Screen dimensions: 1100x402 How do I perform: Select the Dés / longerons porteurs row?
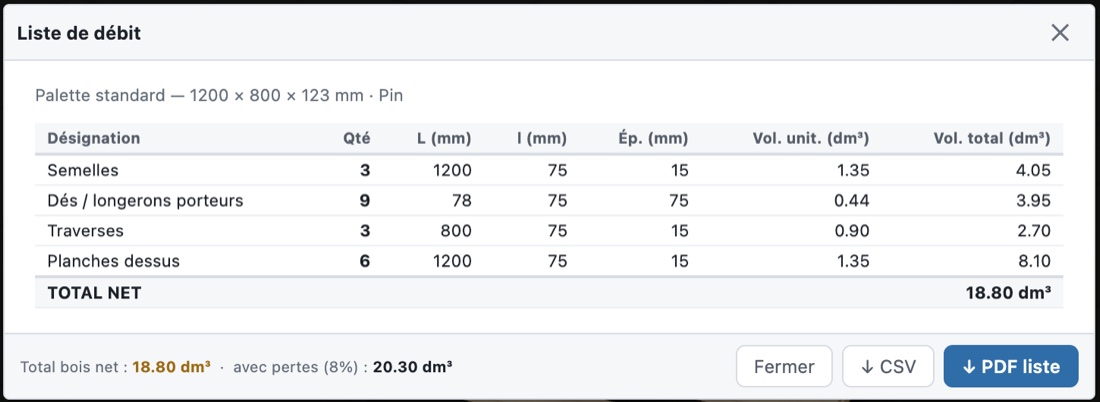(x=549, y=201)
